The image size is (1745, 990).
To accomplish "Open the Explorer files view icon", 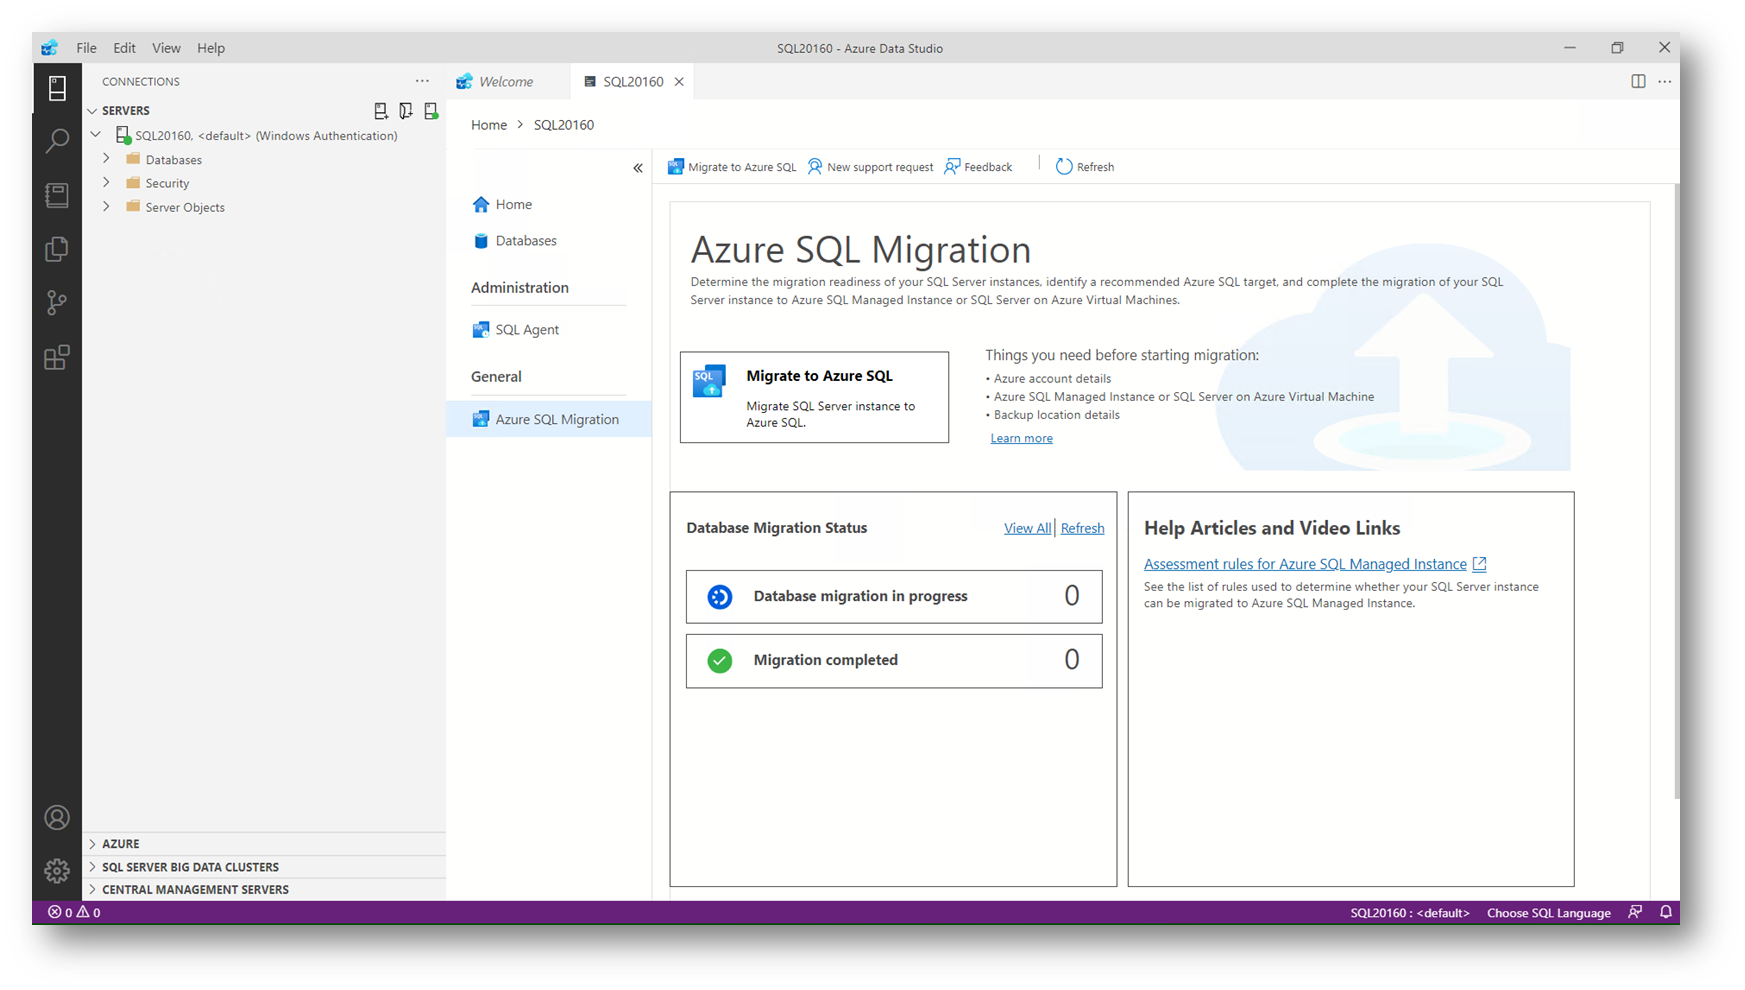I will [x=57, y=249].
